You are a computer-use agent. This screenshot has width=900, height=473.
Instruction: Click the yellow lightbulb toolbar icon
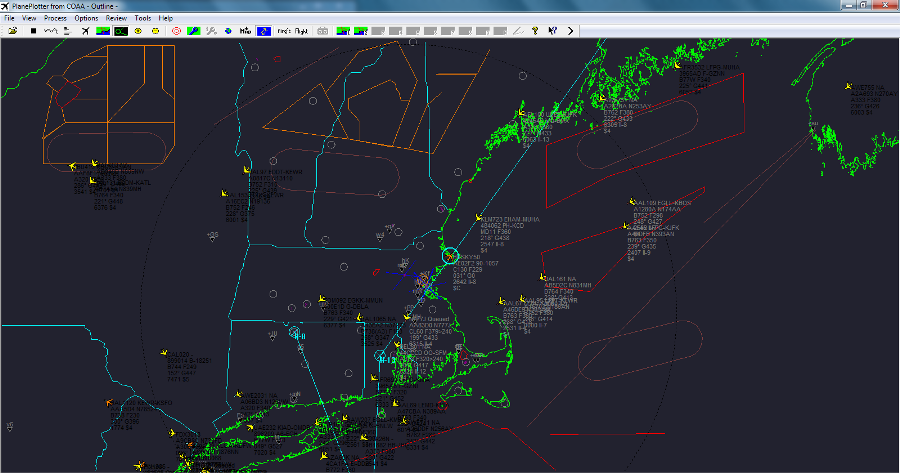pos(534,31)
